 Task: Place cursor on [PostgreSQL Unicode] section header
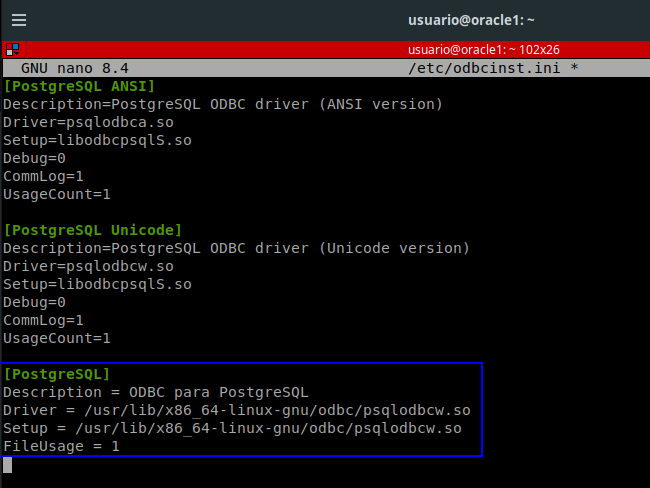click(93, 230)
